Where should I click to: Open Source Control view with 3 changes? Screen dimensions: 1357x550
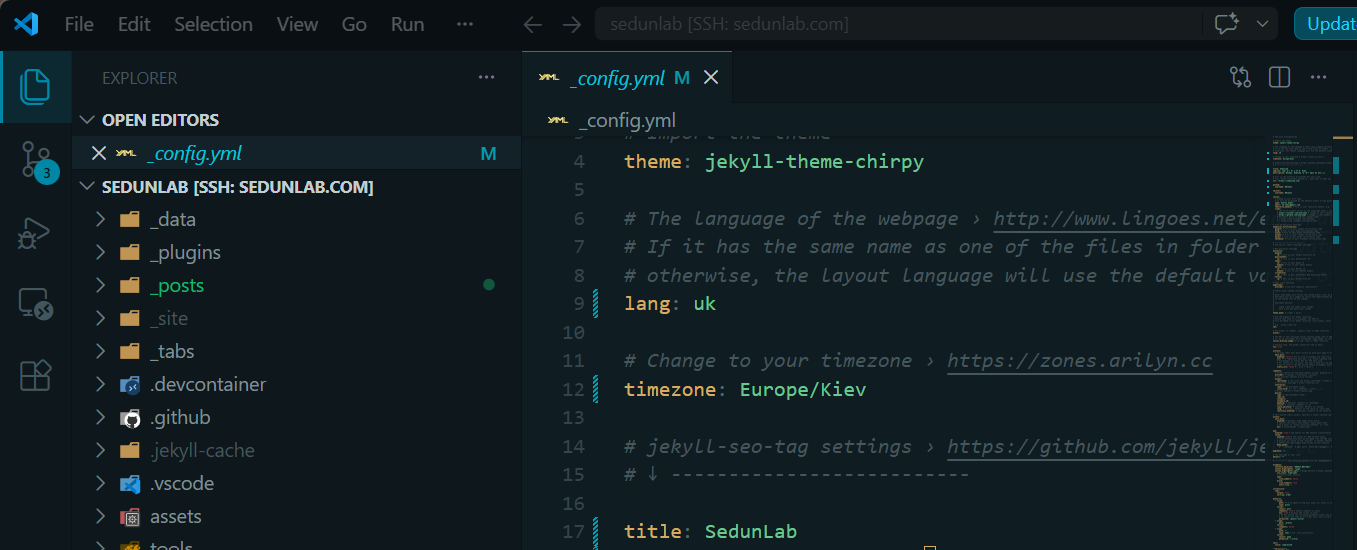tap(35, 161)
